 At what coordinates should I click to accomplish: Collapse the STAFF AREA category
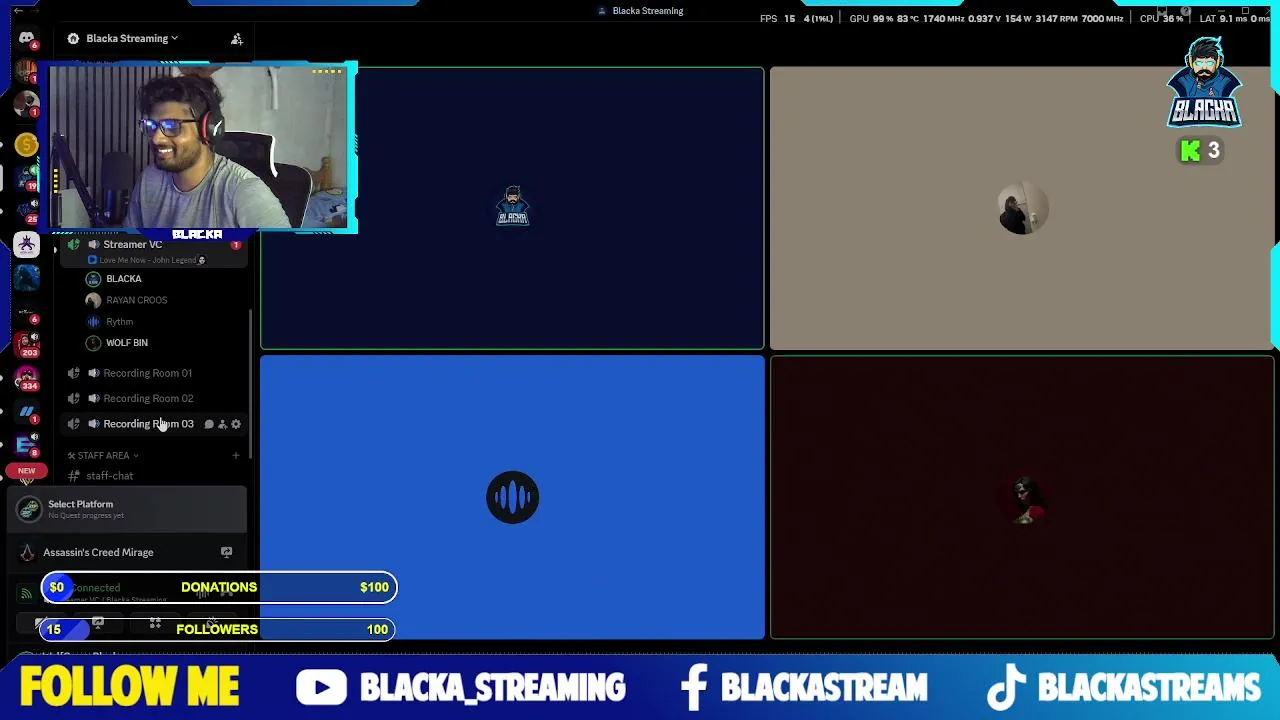(x=103, y=455)
